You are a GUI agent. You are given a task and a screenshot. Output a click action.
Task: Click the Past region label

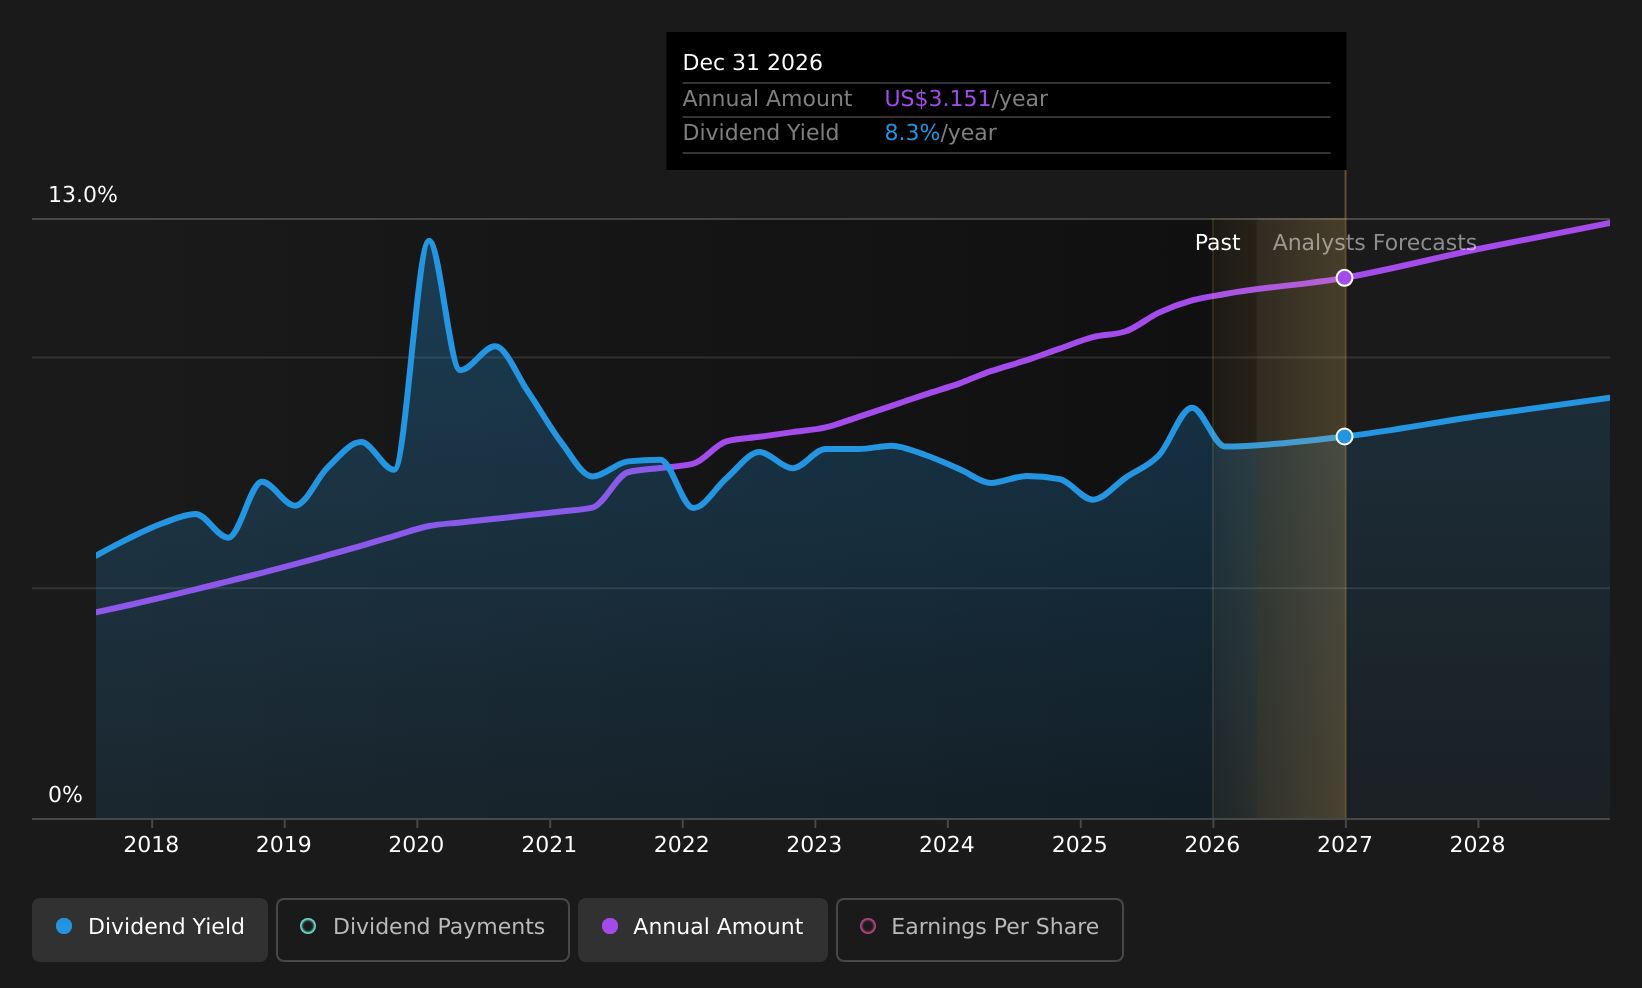click(x=1217, y=243)
